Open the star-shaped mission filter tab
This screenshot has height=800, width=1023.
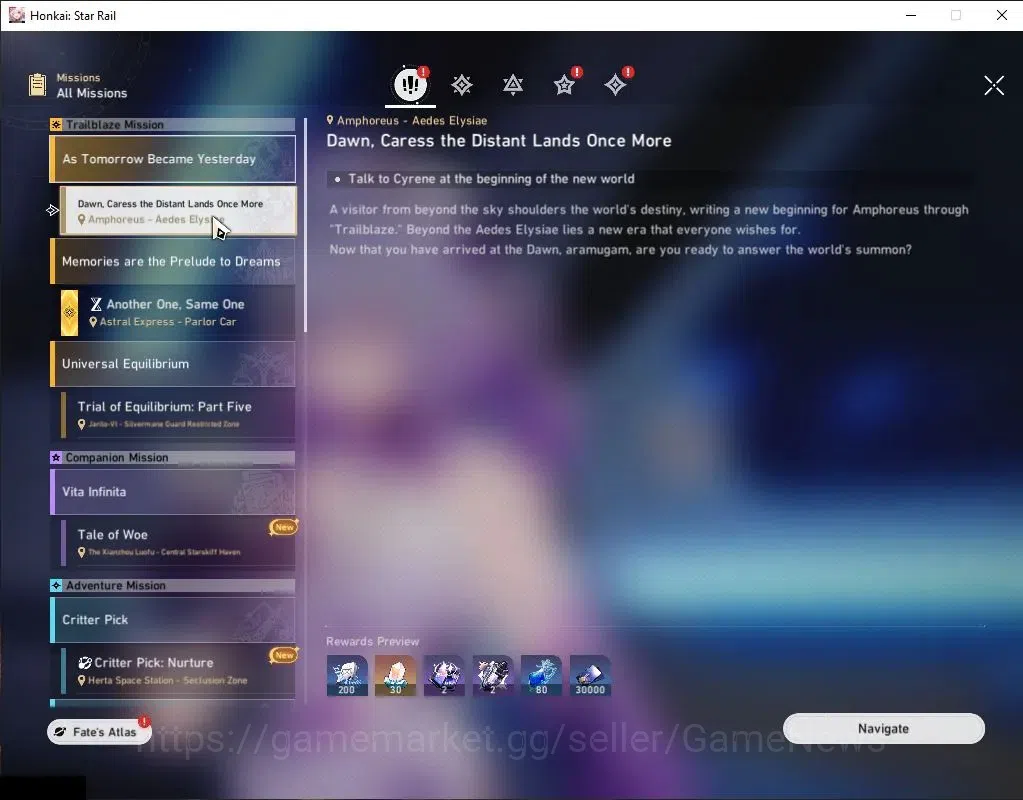coord(564,85)
